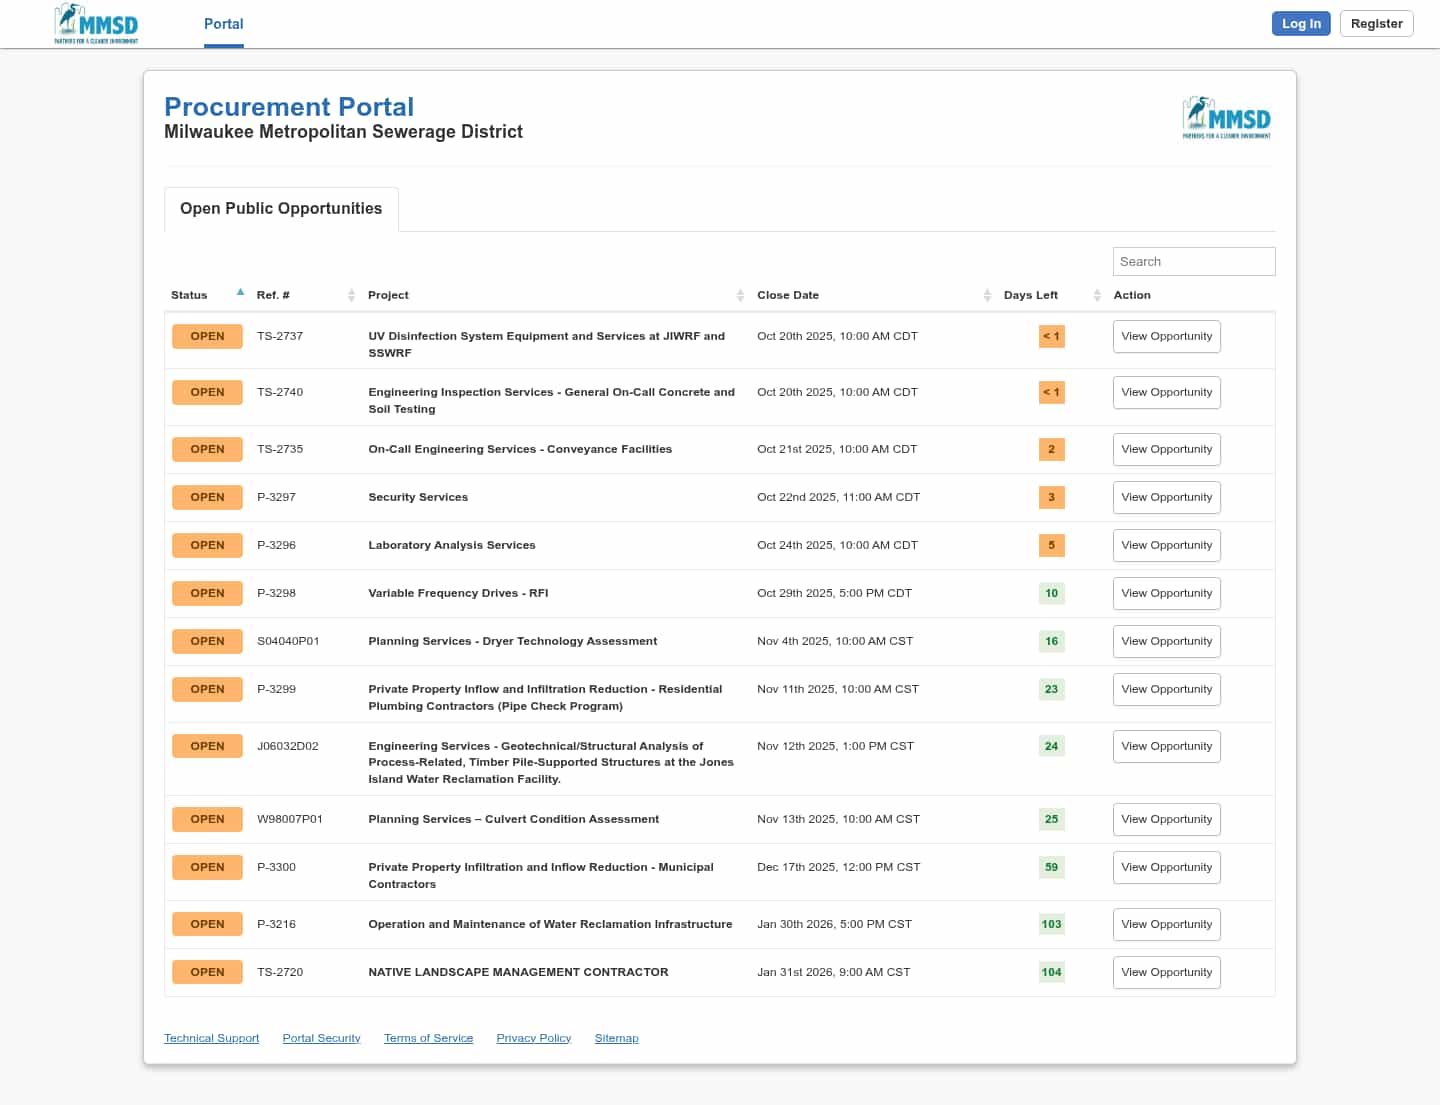The height and width of the screenshot is (1105, 1440).
Task: Sort table by Status column arrow
Action: [240, 293]
